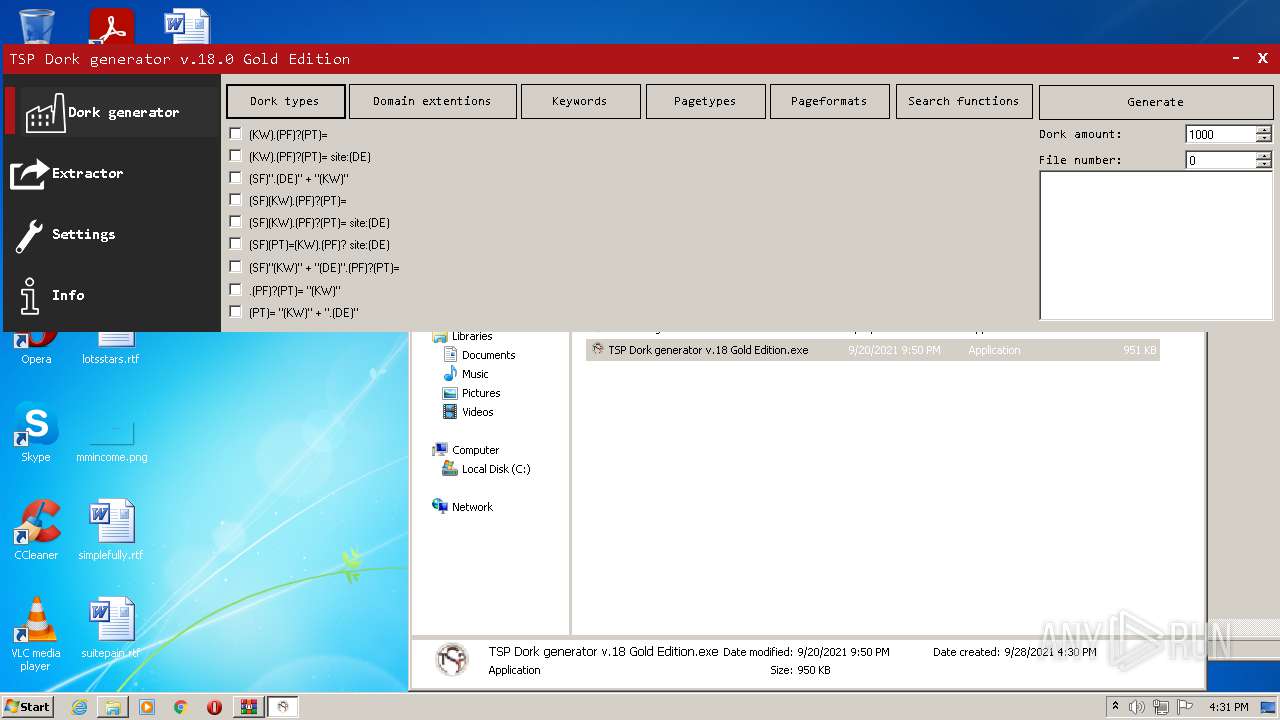Viewport: 1280px width, 720px height.
Task: Switch to the Search functions tab
Action: point(964,101)
